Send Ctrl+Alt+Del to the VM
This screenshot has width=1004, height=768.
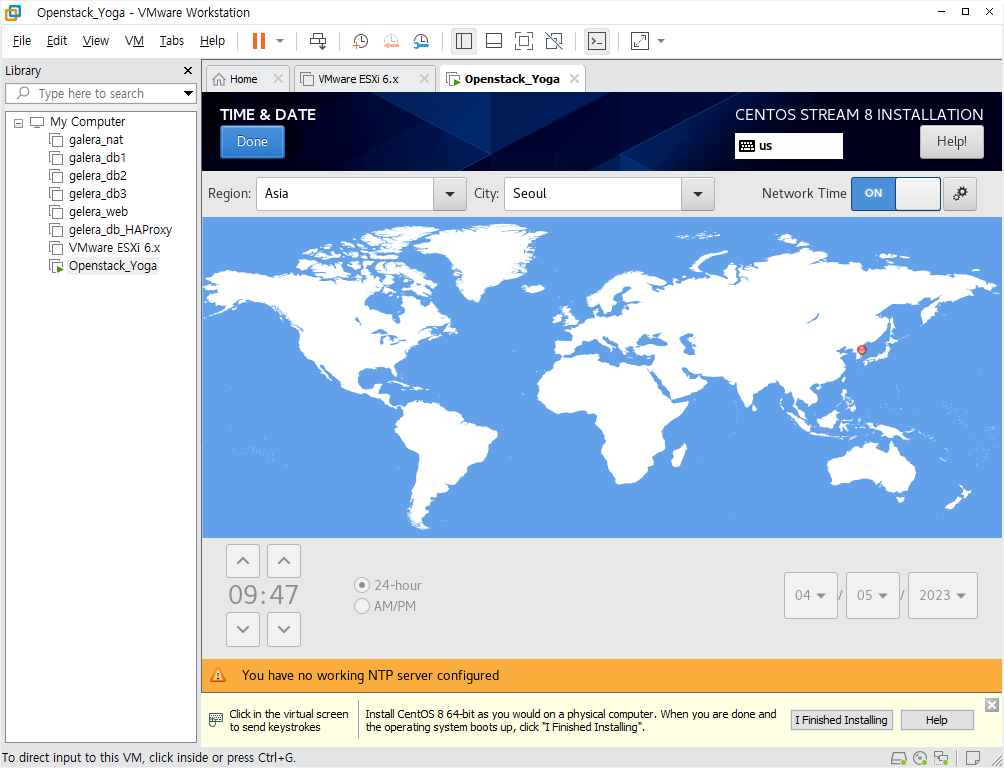pyautogui.click(x=318, y=41)
